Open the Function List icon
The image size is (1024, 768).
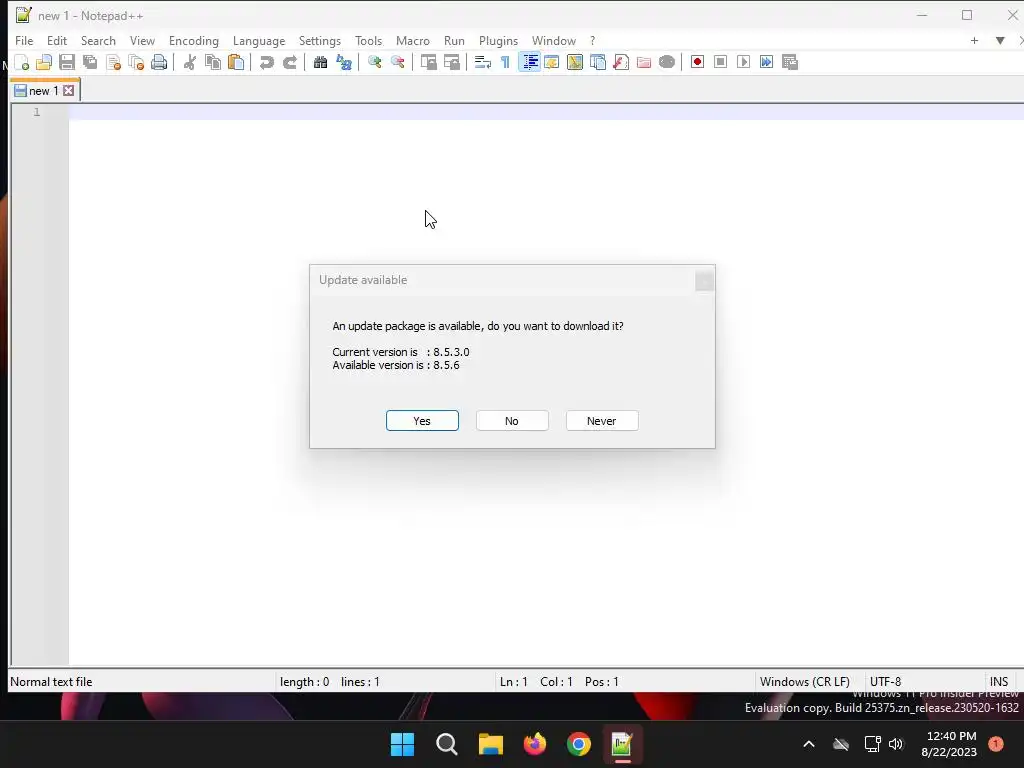coord(620,62)
